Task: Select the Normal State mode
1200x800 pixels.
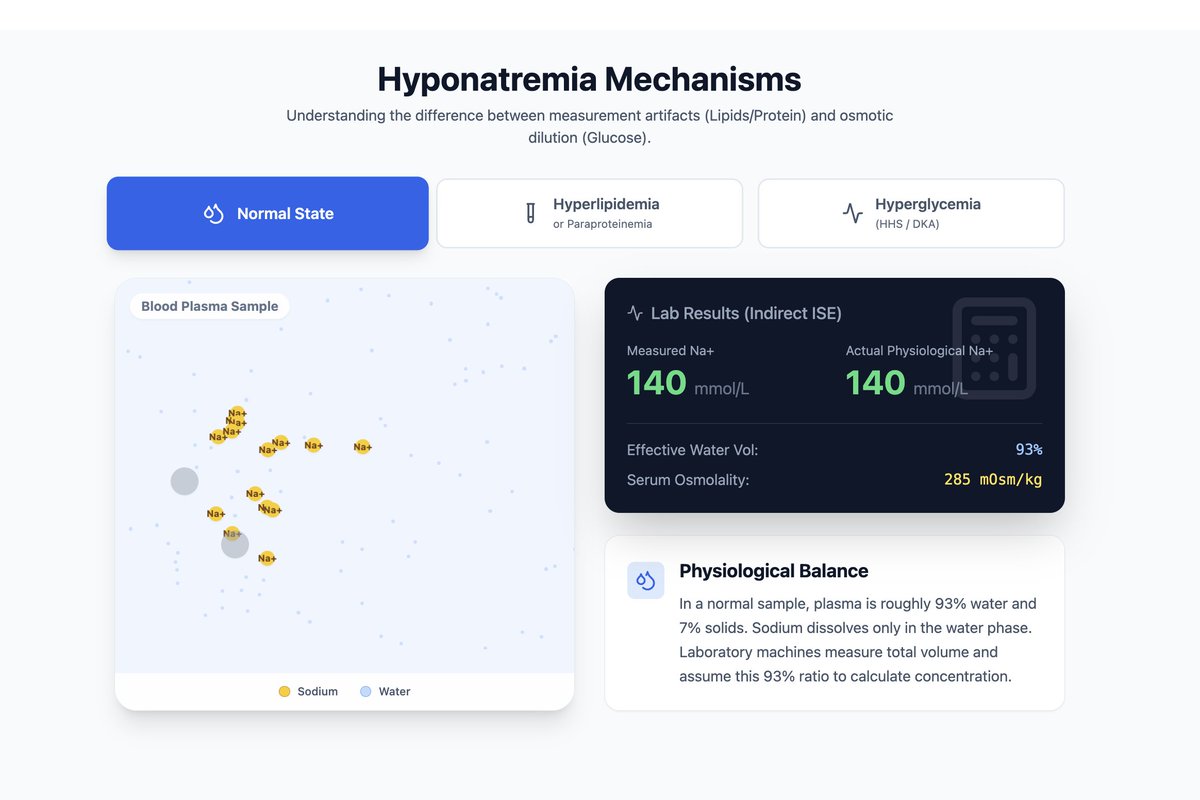Action: (267, 213)
